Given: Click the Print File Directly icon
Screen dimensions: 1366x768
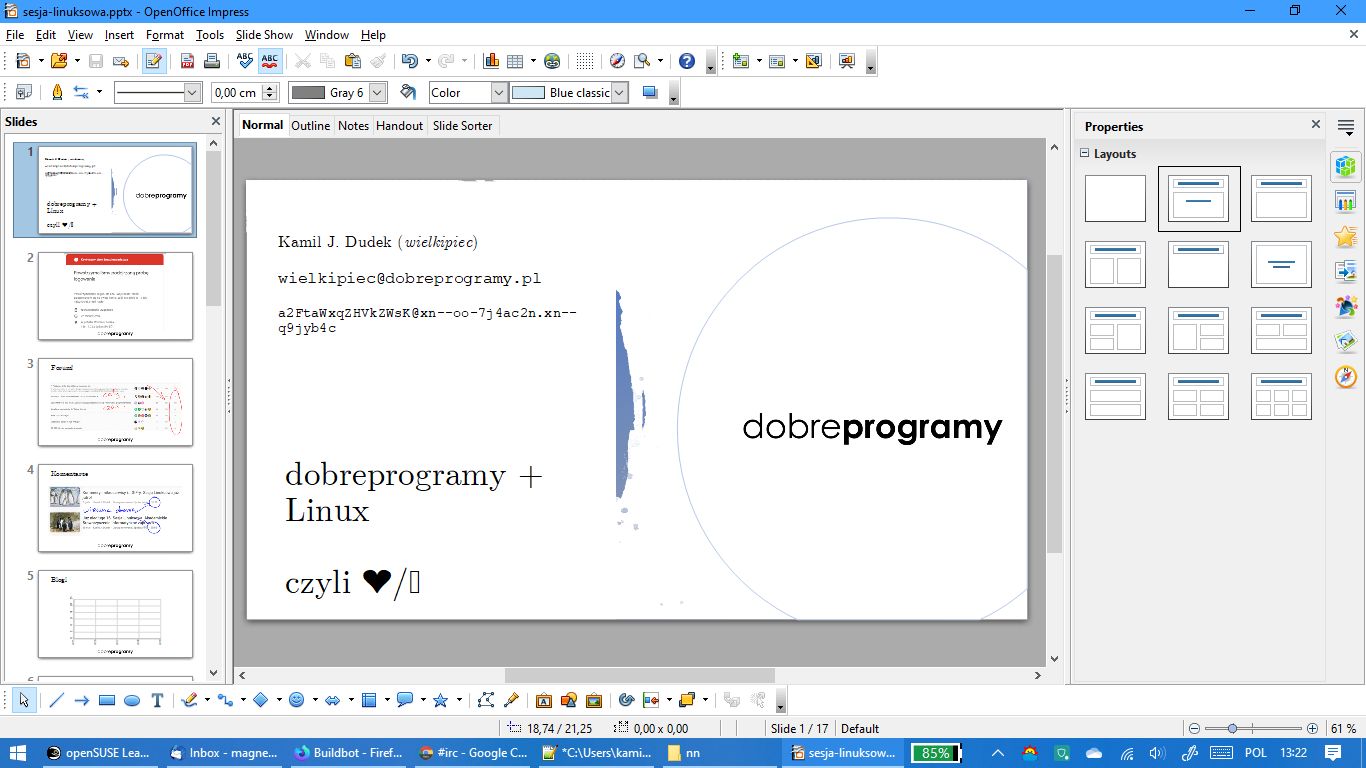Looking at the screenshot, I should pos(211,61).
